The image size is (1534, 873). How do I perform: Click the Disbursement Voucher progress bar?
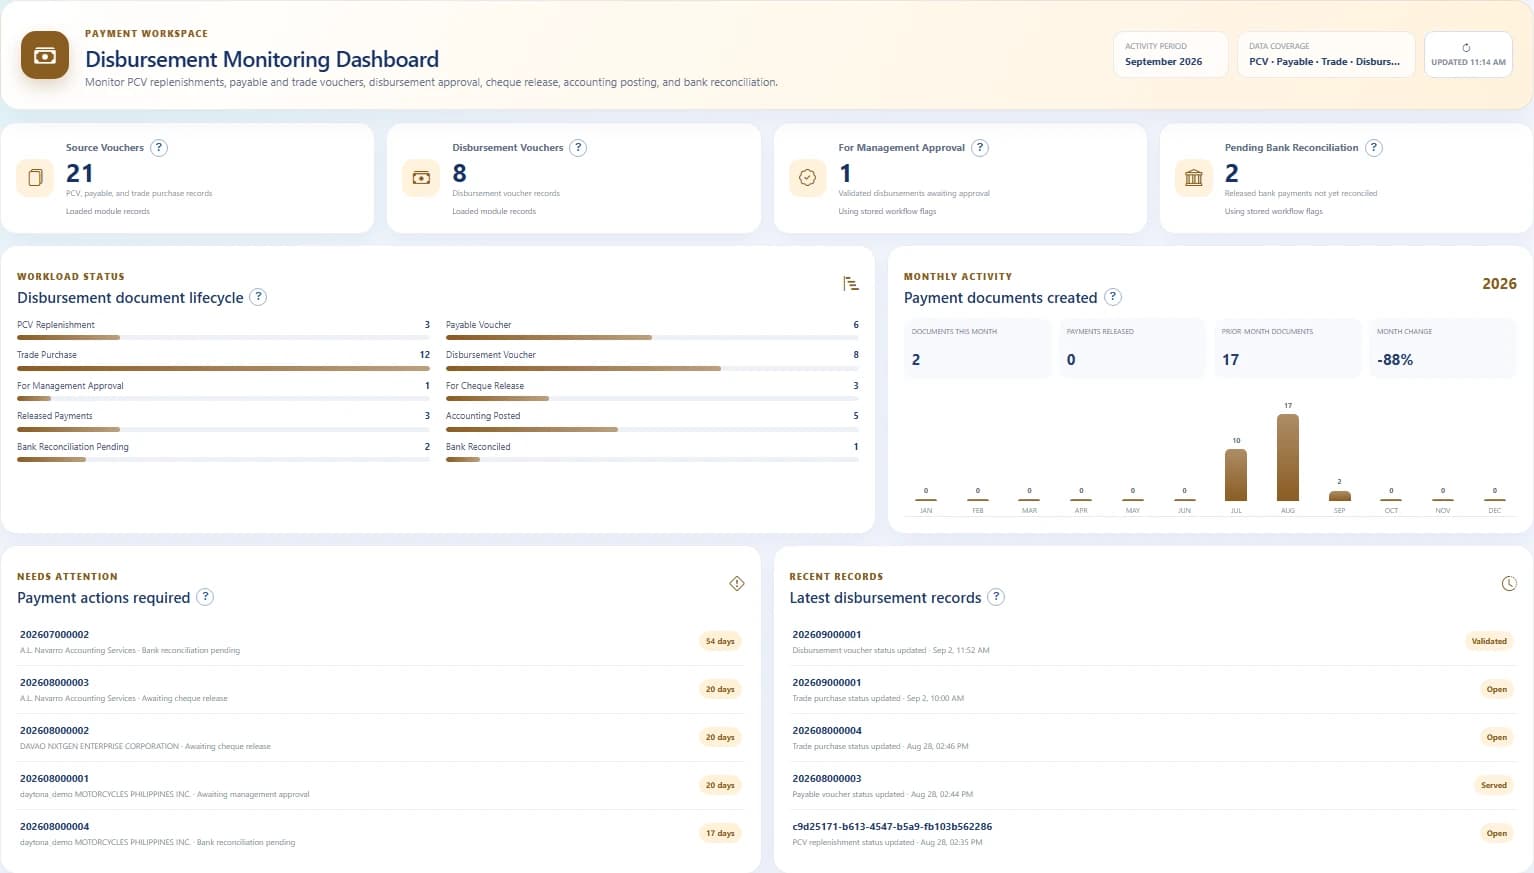pyautogui.click(x=652, y=368)
